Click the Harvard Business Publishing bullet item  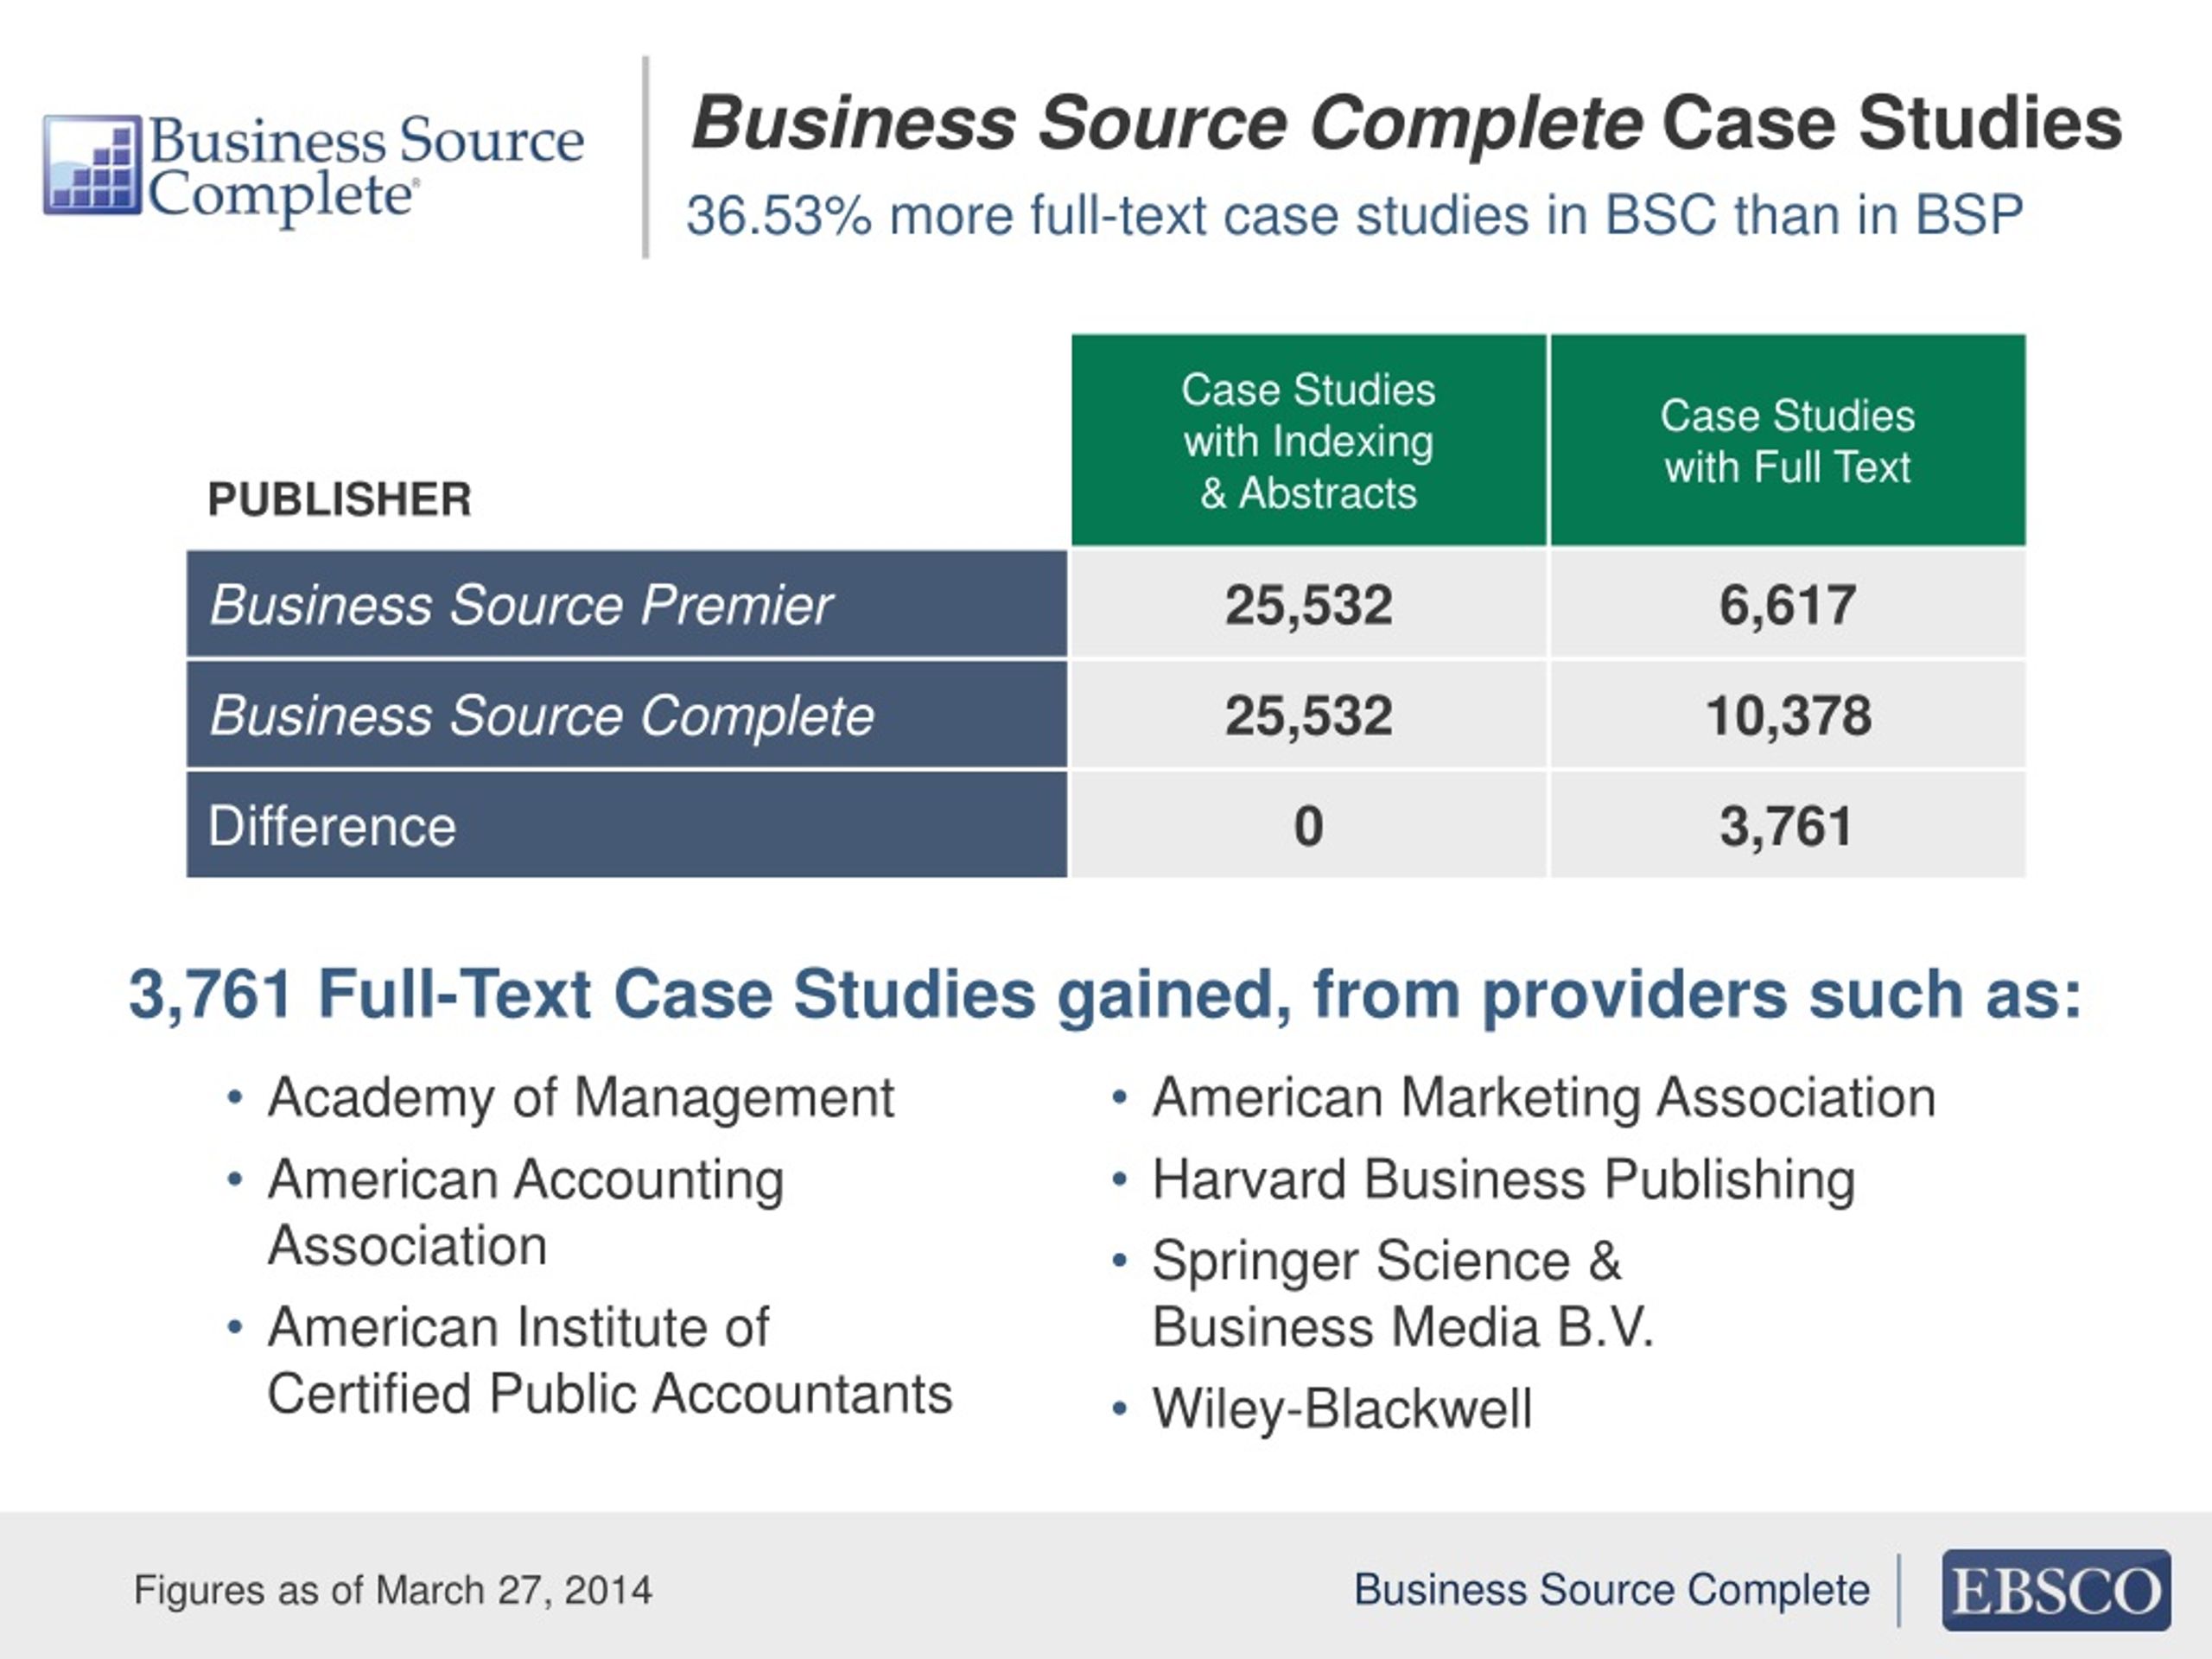coord(1503,1179)
